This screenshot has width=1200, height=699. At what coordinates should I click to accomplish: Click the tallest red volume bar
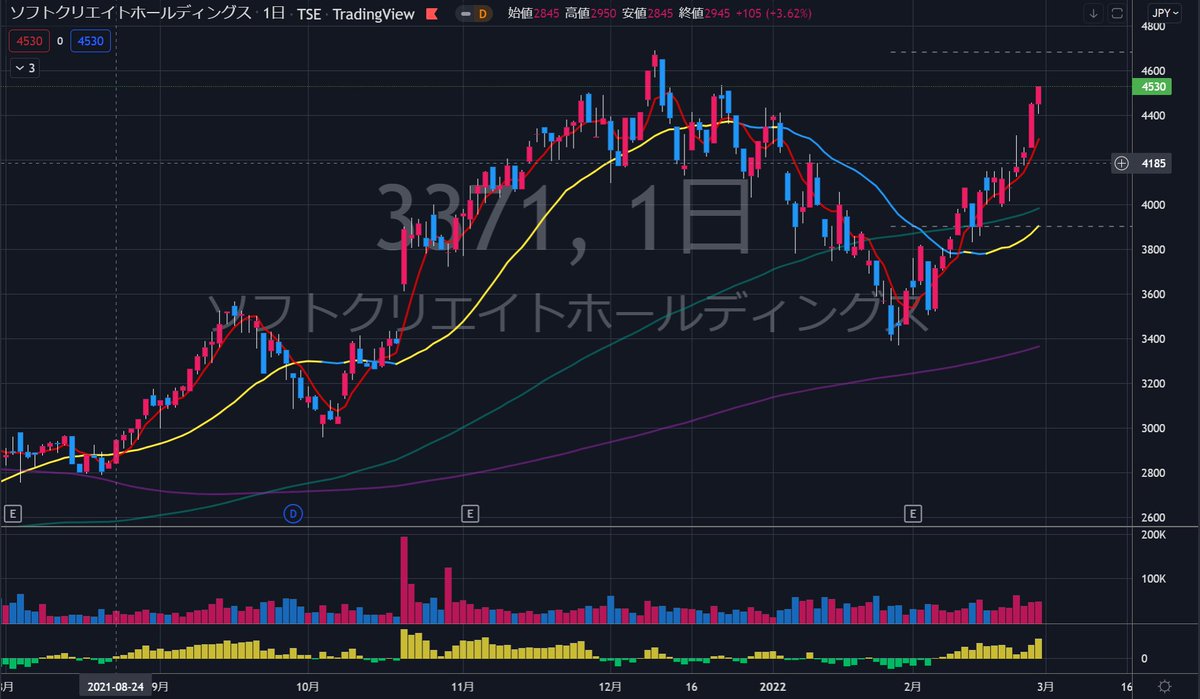pos(404,580)
